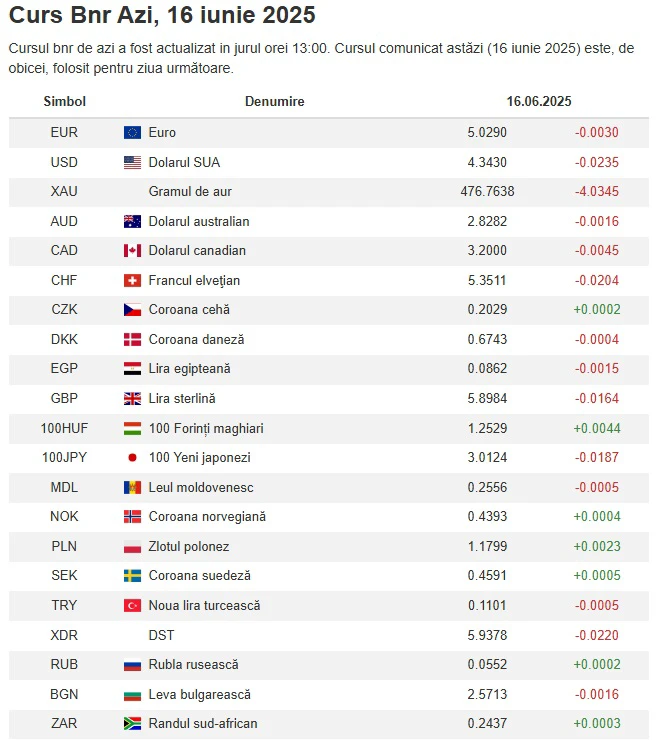Click the Denumire column header
The width and height of the screenshot is (663, 745).
click(275, 101)
